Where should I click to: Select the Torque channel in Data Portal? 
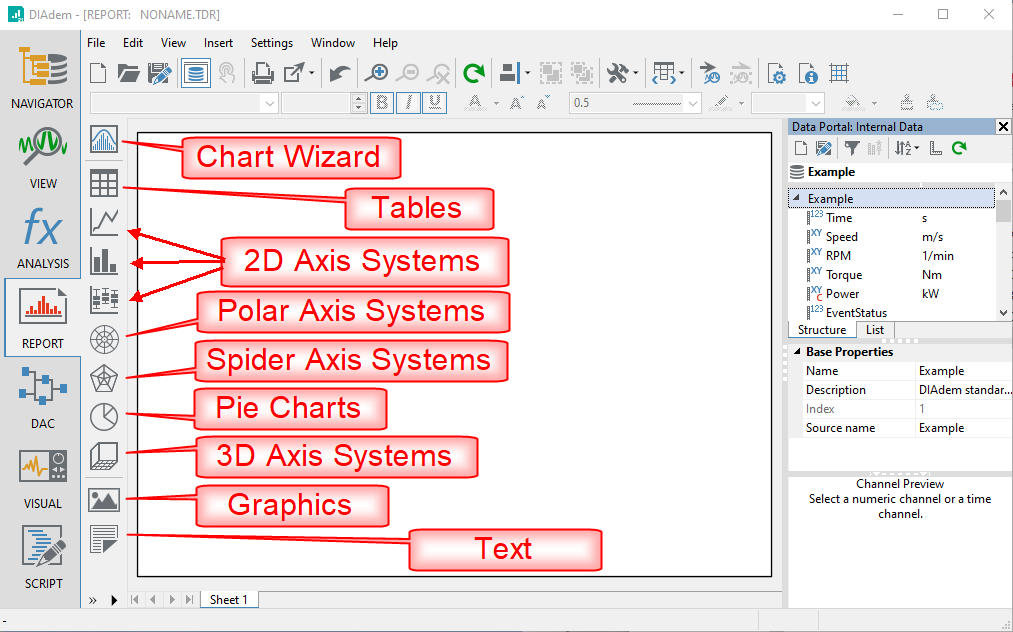tap(843, 275)
